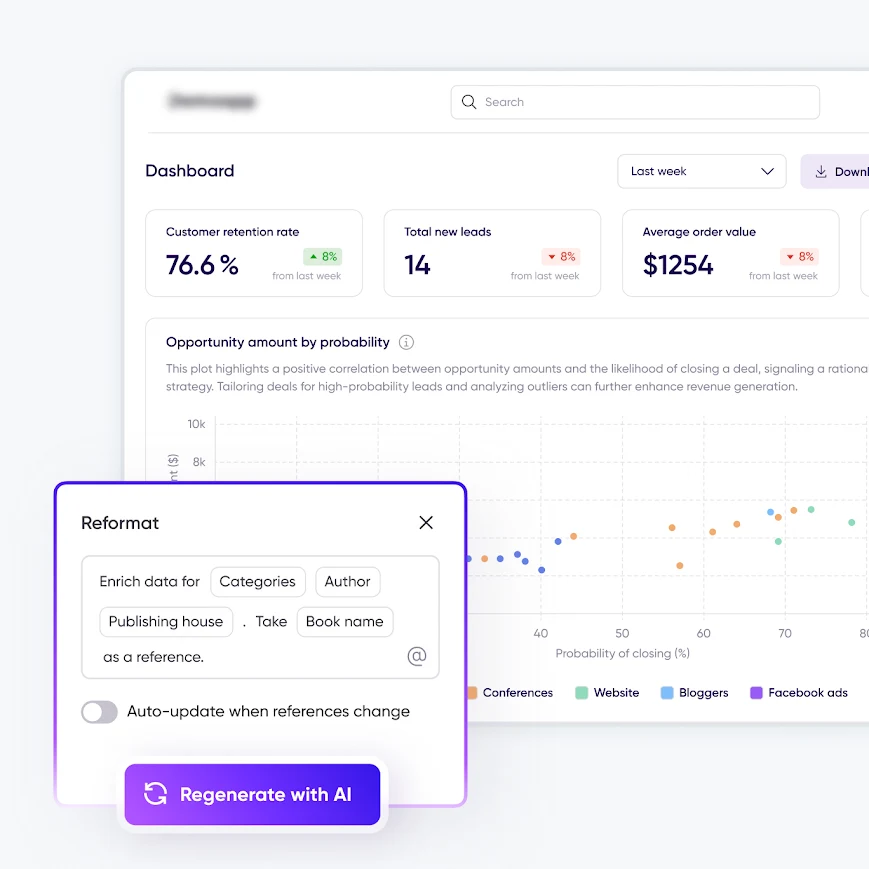Click the red 8% badge on Total new leads
This screenshot has width=869, height=869.
coord(561,257)
